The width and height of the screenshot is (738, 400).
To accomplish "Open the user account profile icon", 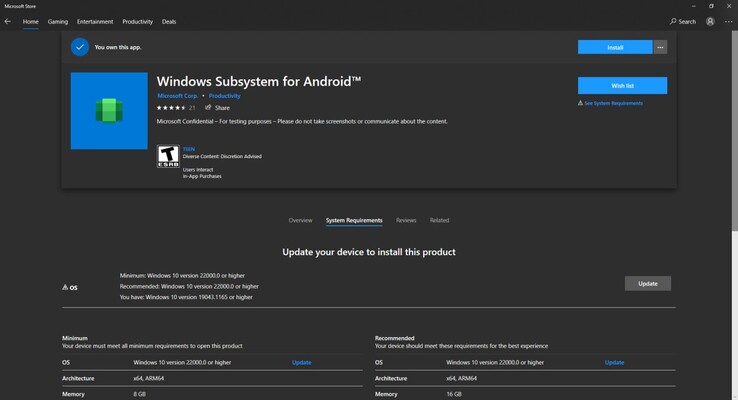I will [x=710, y=22].
